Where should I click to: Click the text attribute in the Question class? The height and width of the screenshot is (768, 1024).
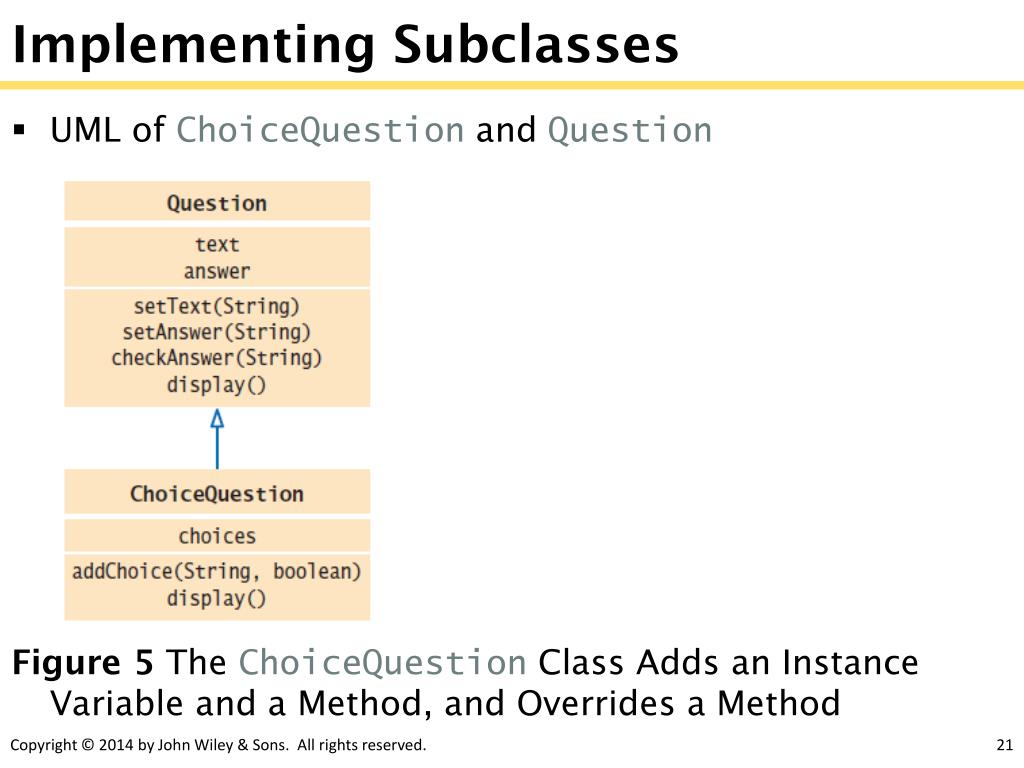tap(217, 244)
